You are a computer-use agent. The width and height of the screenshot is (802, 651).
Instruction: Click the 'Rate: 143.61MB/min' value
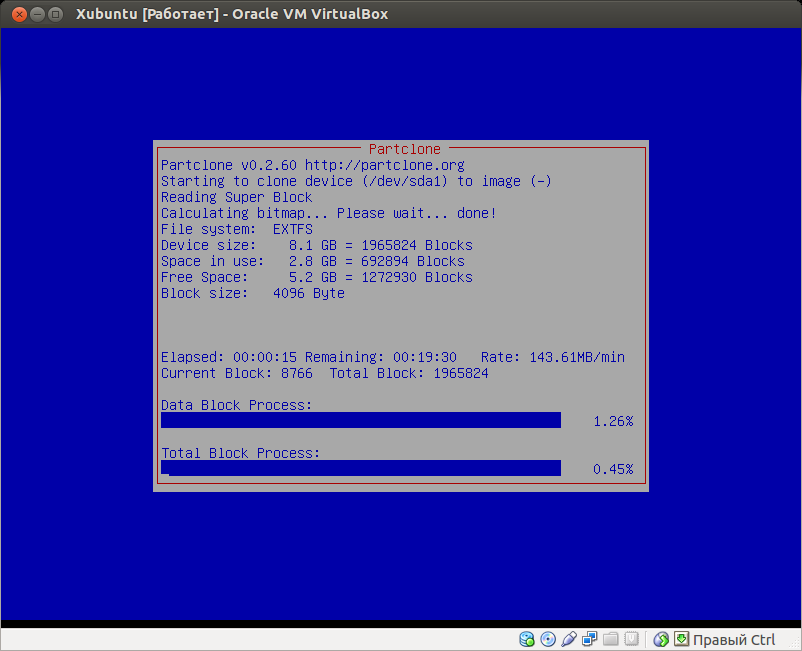[552, 357]
